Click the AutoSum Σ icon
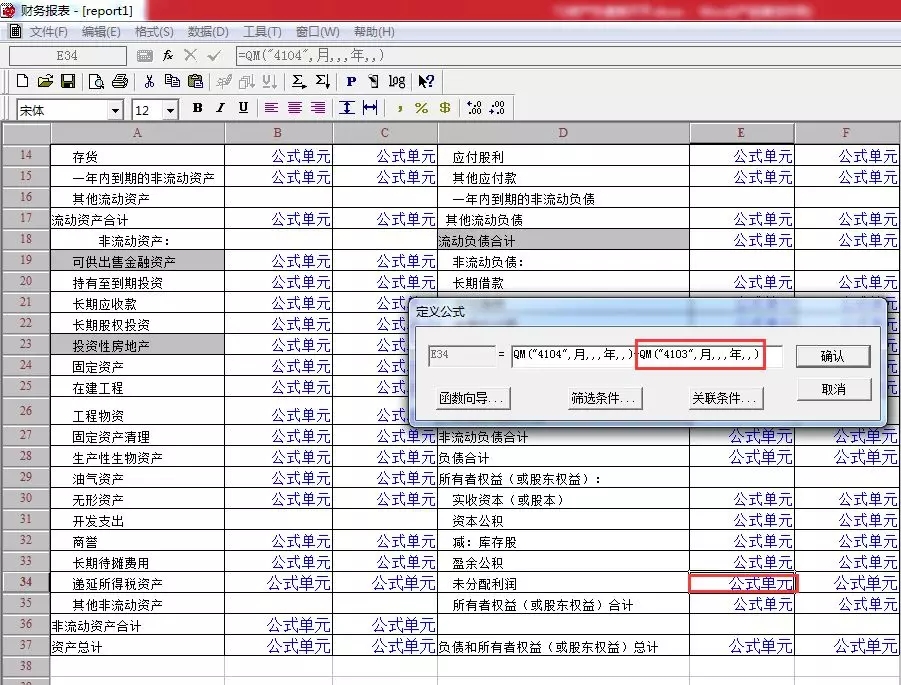The width and height of the screenshot is (901, 685). [300, 81]
